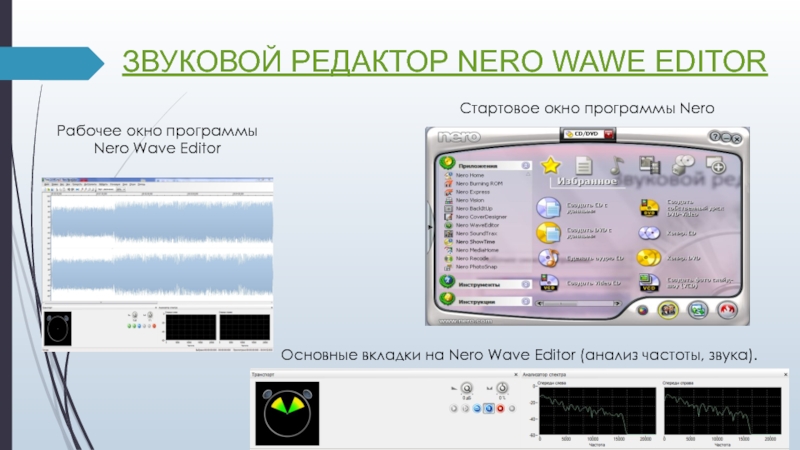Minimize the Nero StartSmart window
This screenshot has width=800, height=450.
(726, 138)
